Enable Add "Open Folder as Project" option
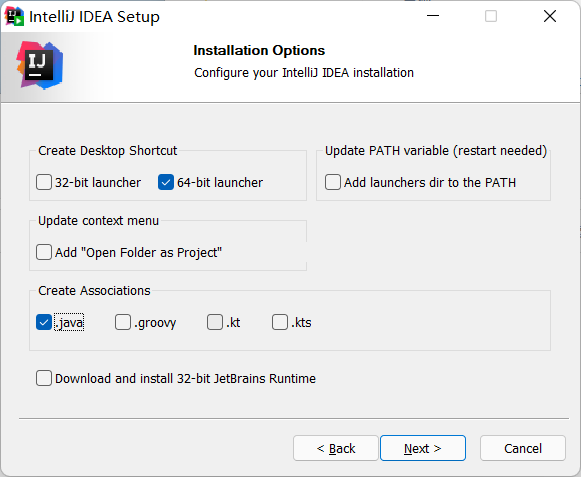 pos(44,252)
